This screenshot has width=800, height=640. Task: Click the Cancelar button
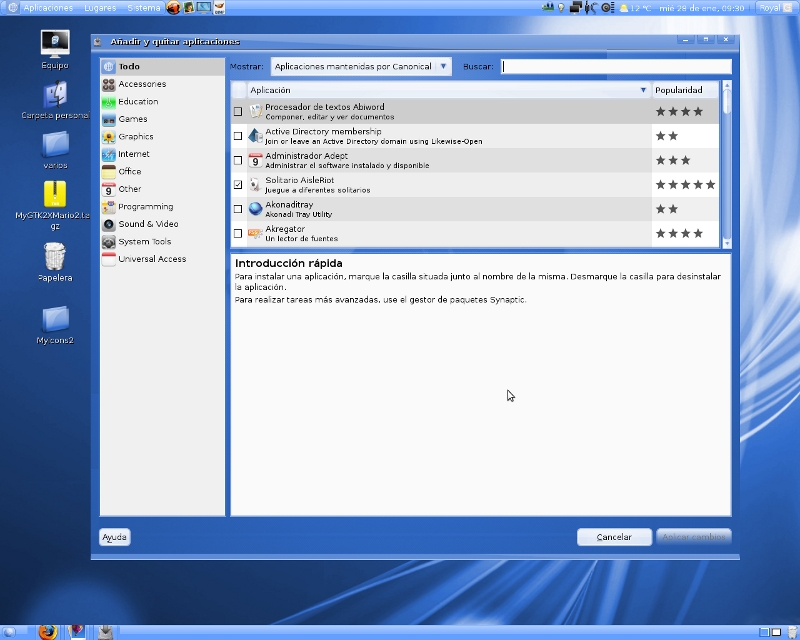point(614,537)
